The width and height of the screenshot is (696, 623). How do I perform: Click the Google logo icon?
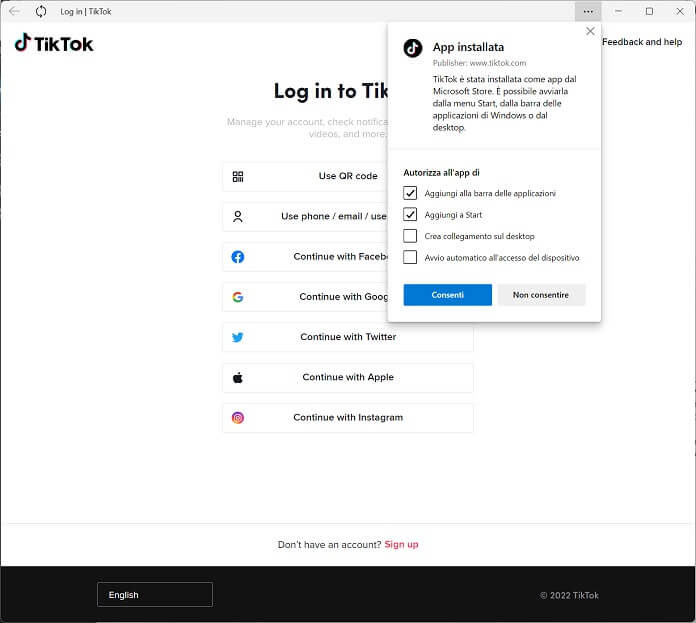pos(238,297)
